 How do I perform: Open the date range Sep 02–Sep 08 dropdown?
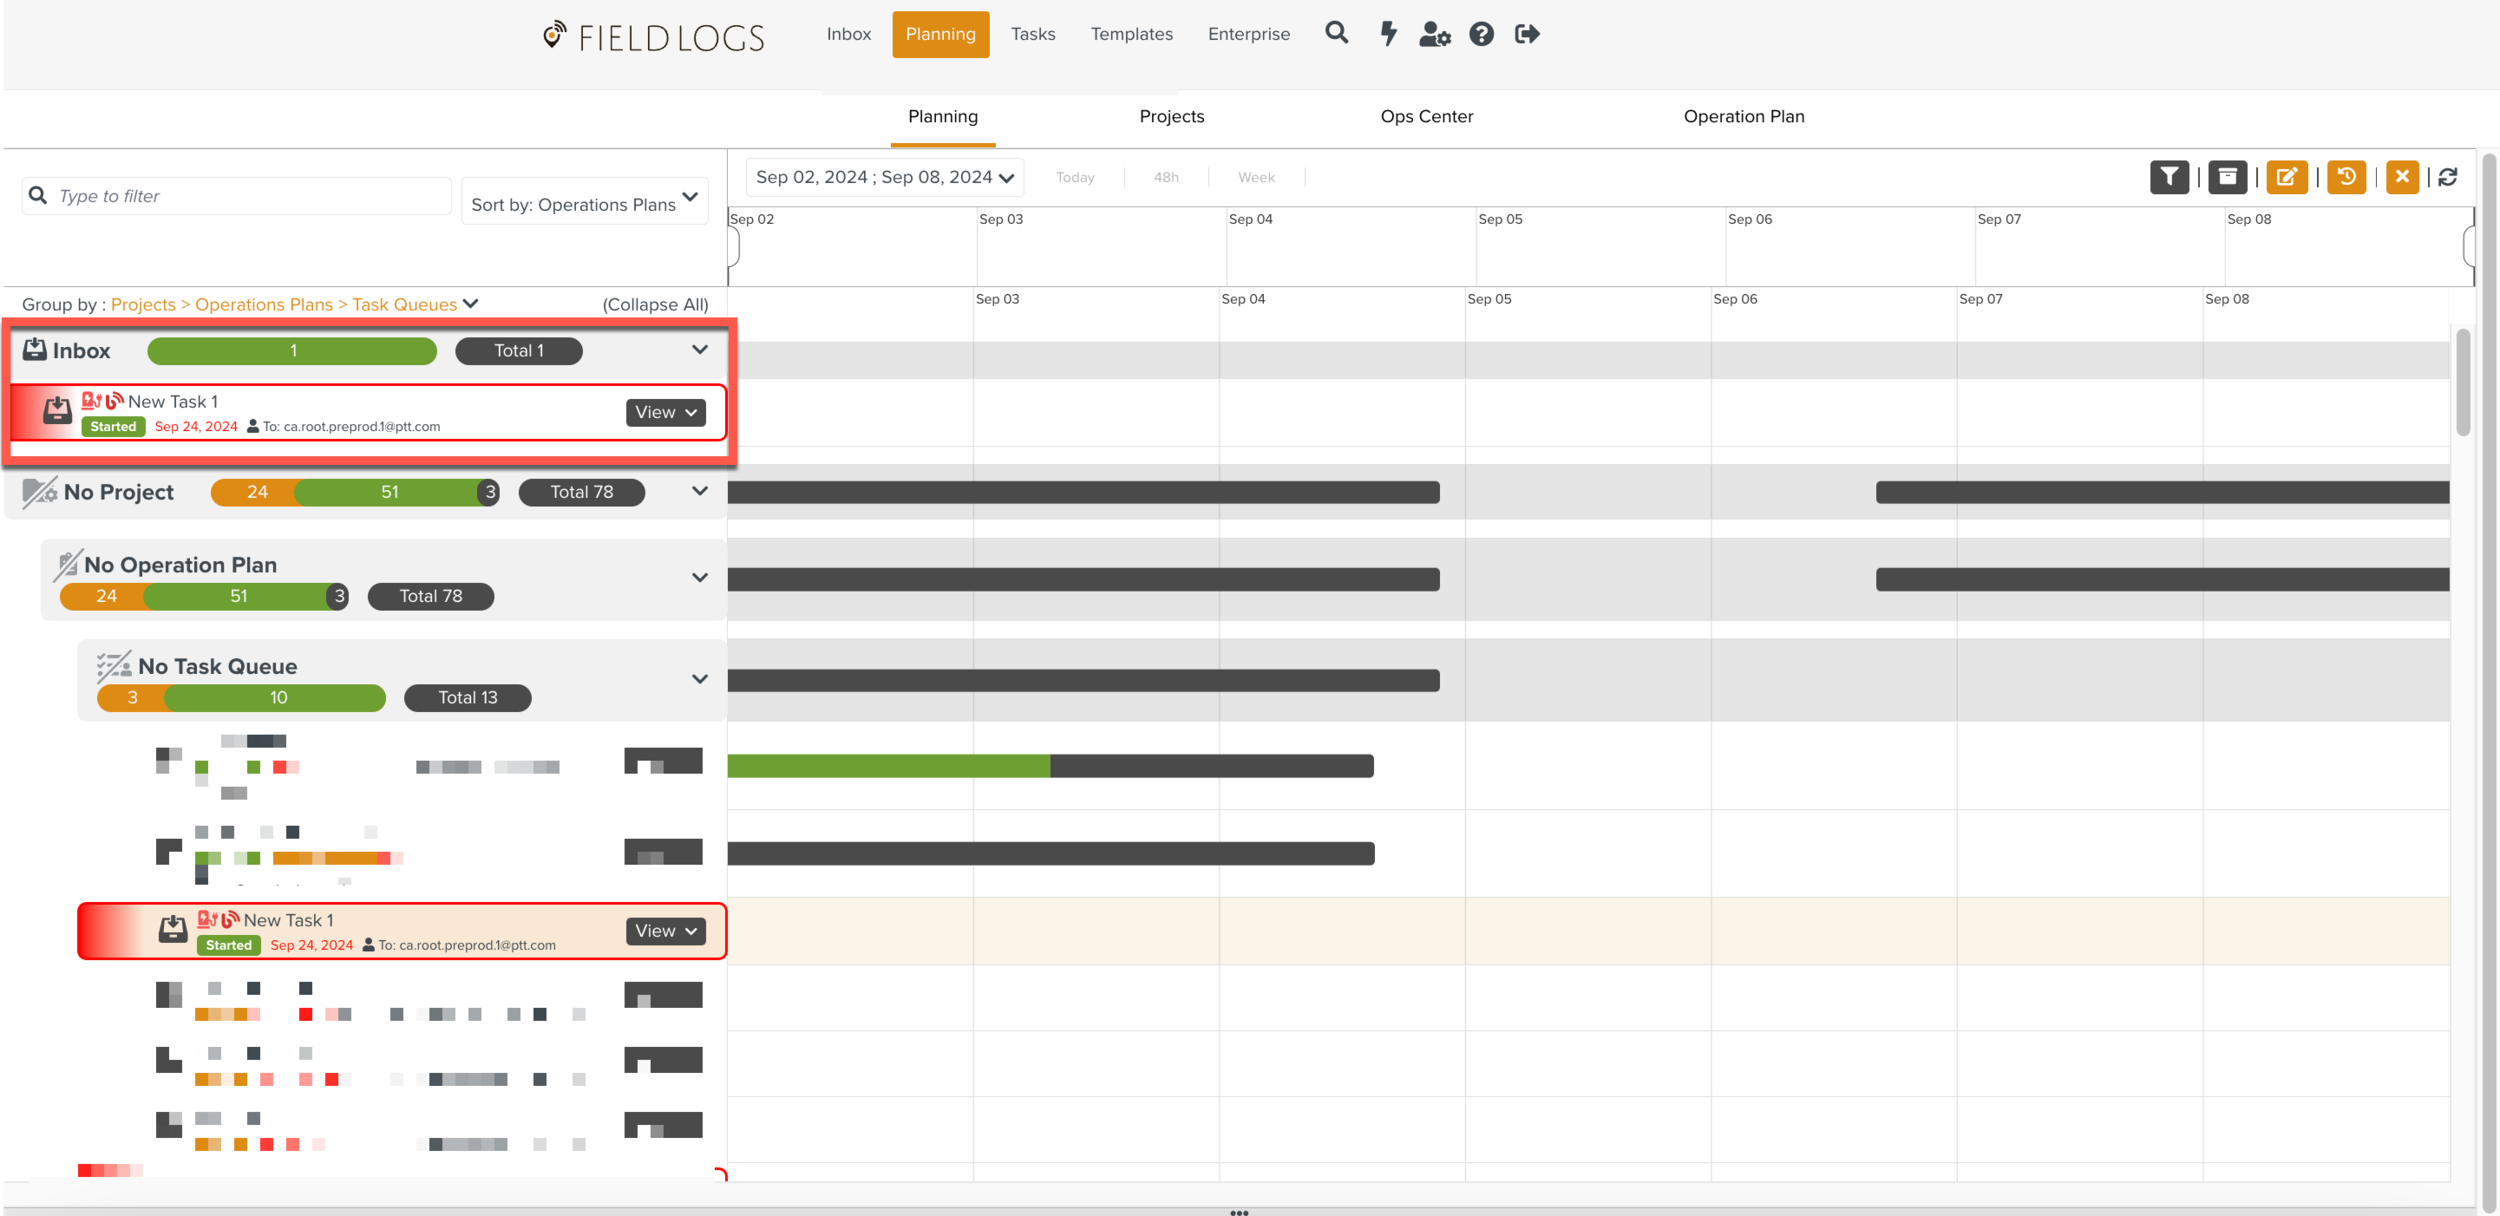pos(885,177)
